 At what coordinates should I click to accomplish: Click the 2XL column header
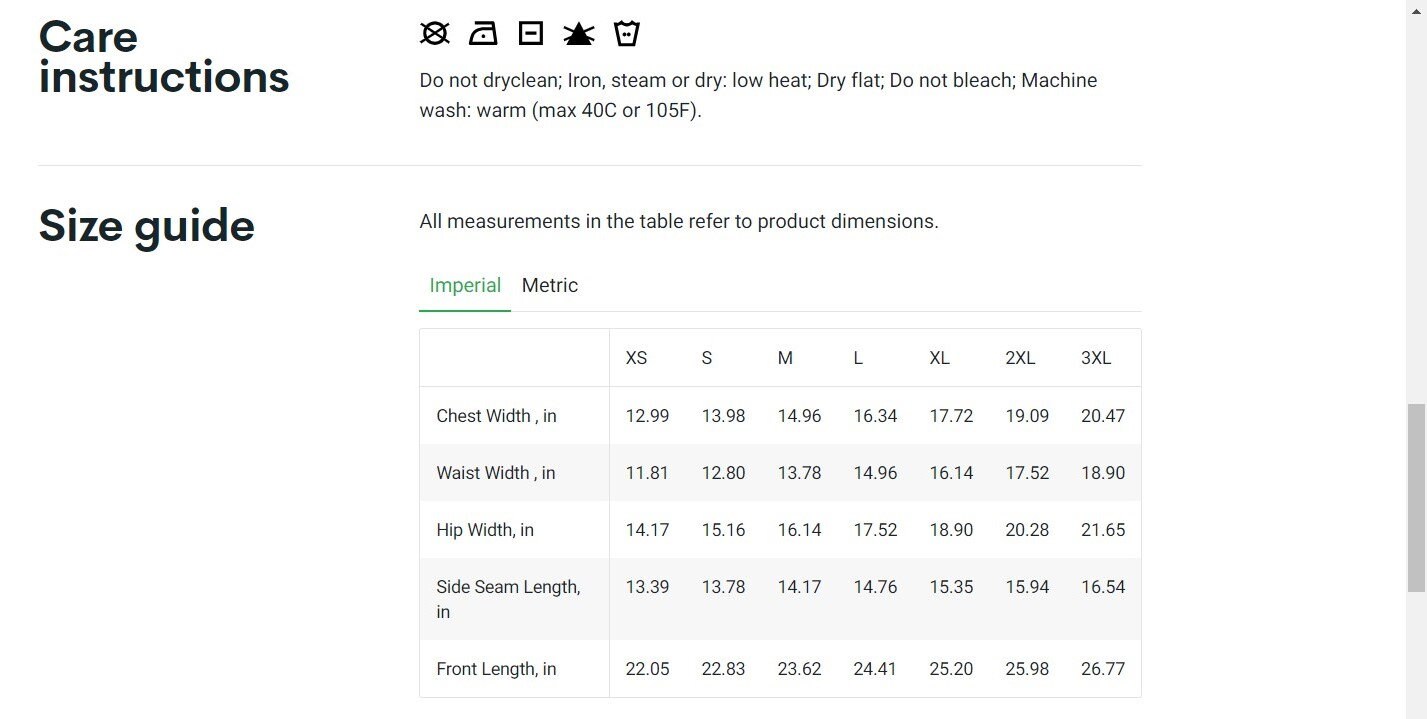point(1020,358)
